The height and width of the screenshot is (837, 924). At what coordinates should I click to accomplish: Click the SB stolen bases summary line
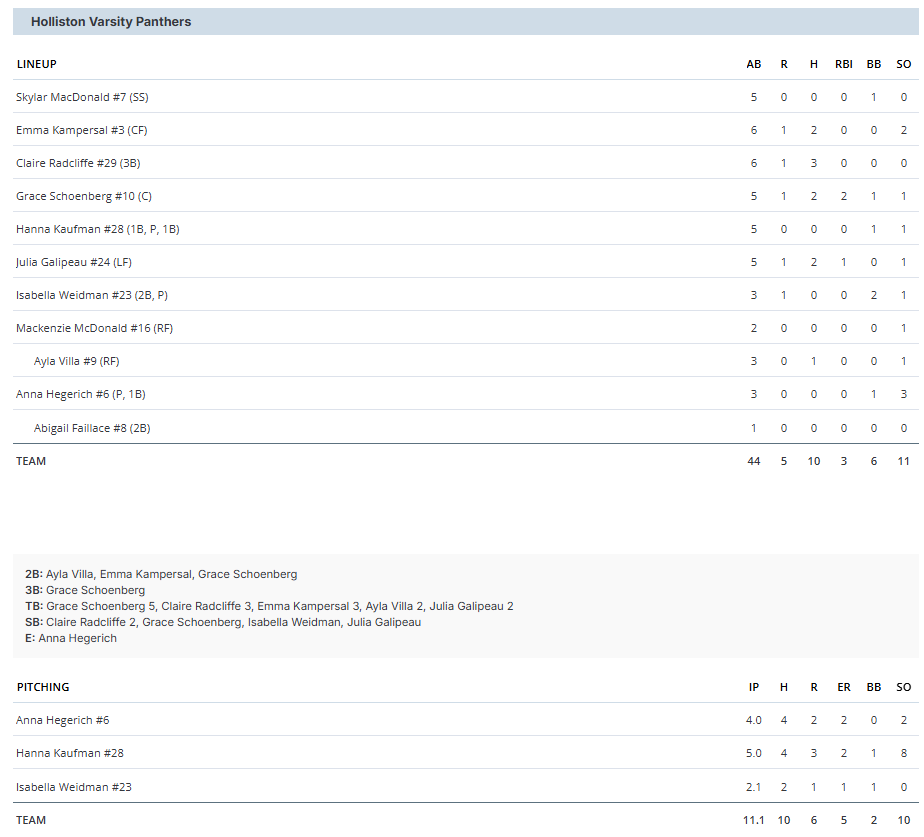pyautogui.click(x=223, y=622)
